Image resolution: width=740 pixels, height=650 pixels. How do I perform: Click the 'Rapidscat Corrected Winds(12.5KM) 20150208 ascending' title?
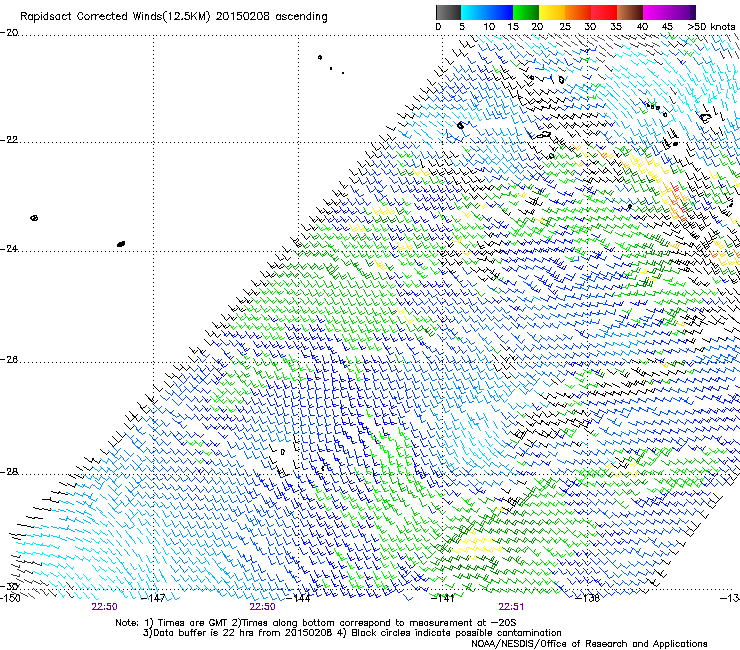click(x=174, y=17)
